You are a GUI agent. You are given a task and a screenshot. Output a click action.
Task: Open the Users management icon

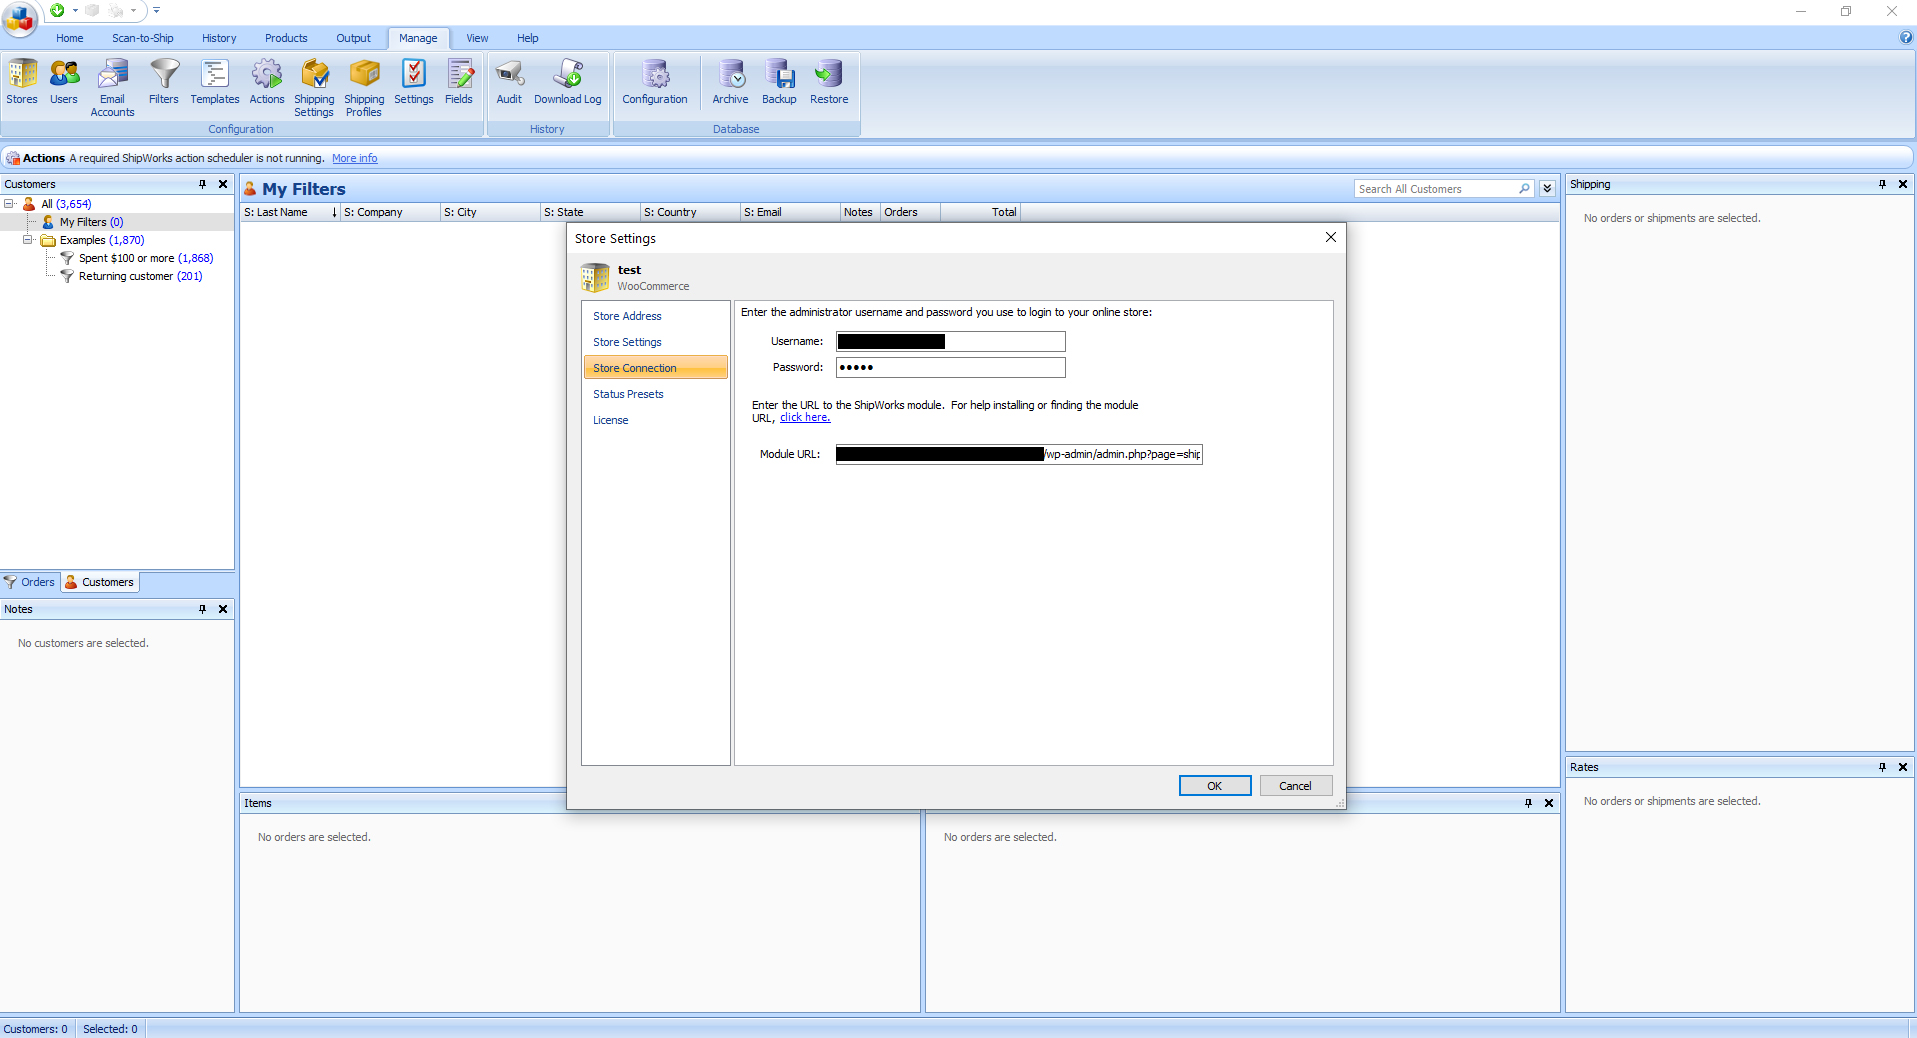(64, 82)
